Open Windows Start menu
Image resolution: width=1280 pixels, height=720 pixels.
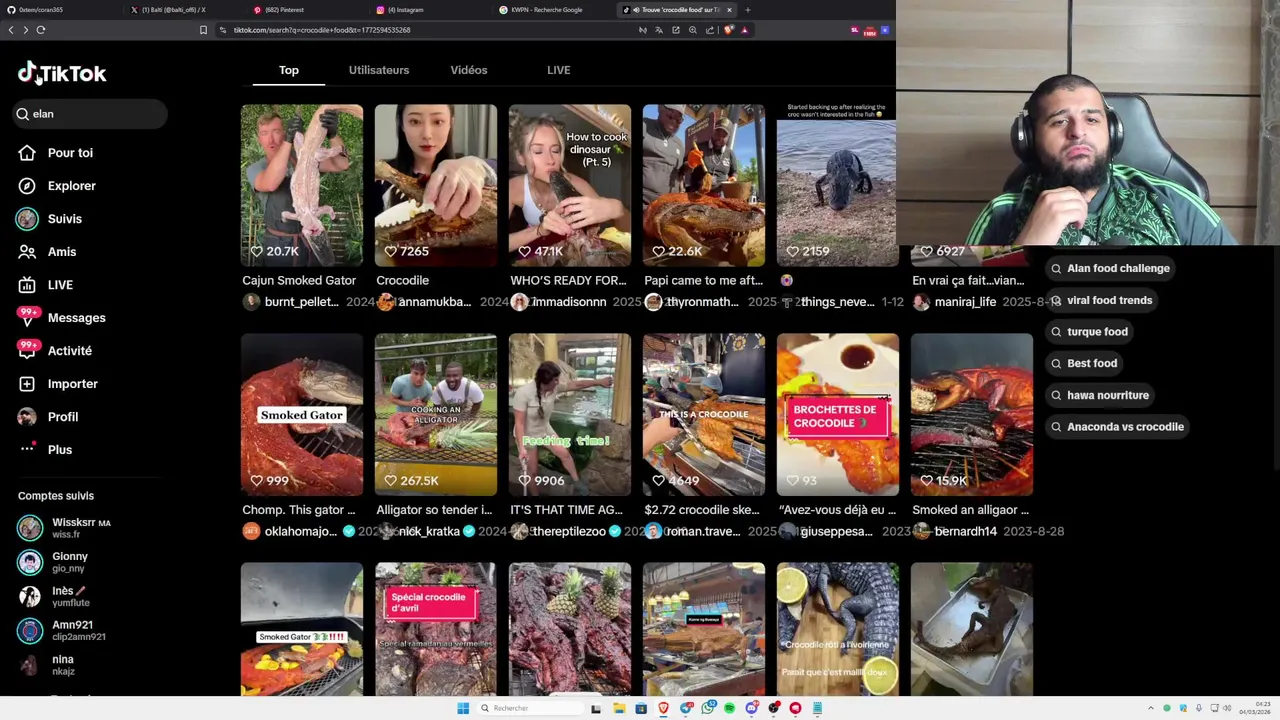(463, 708)
